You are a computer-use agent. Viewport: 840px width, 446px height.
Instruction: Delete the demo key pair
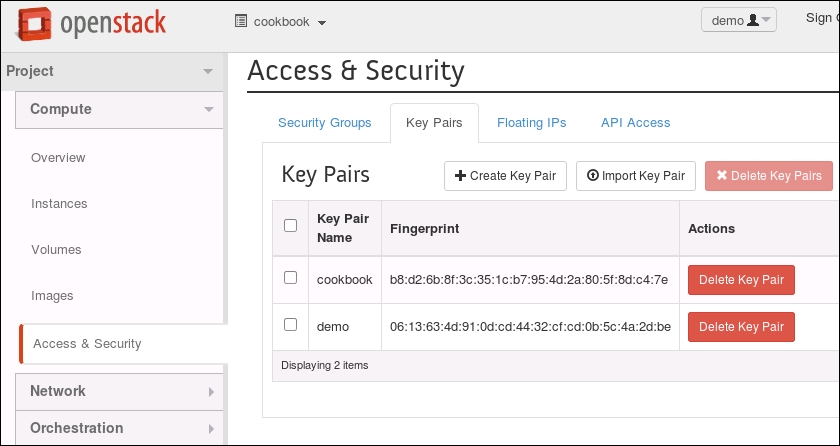click(x=740, y=327)
